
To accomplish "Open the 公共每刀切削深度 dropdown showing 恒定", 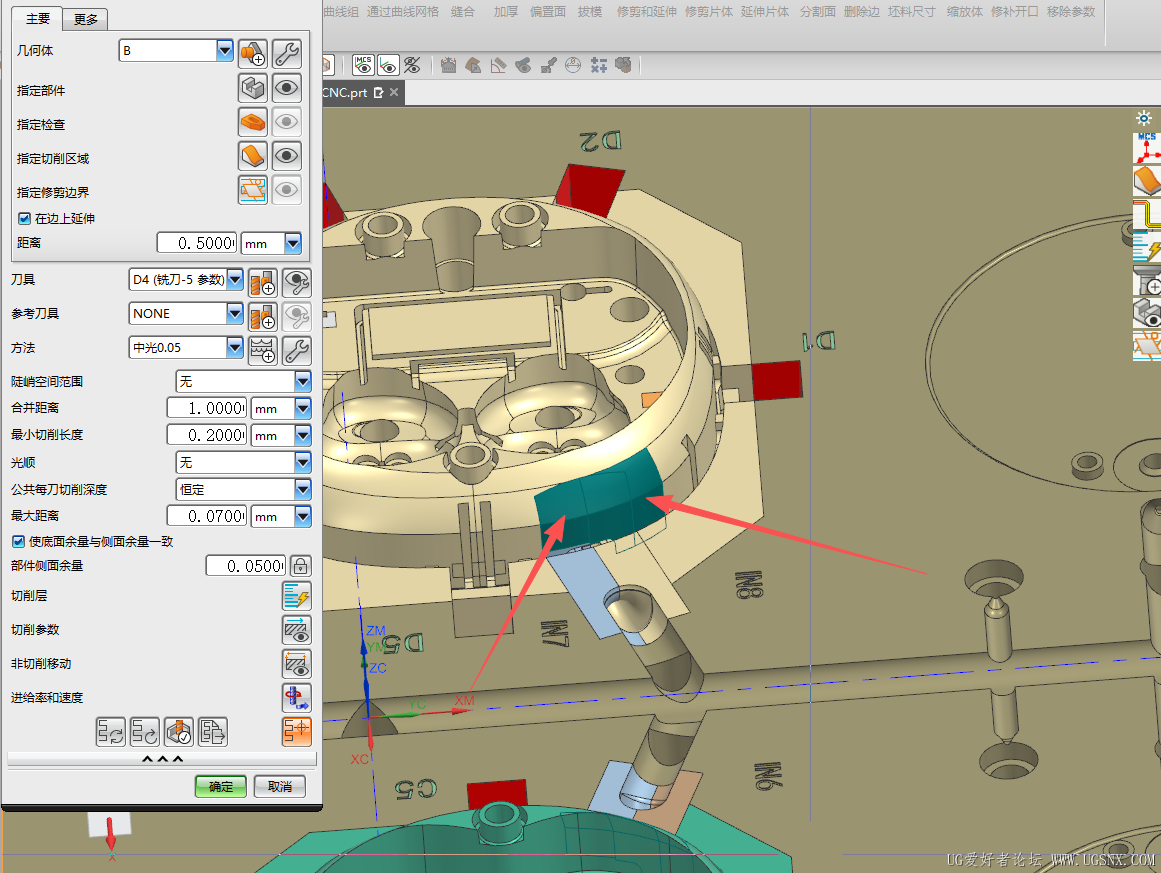I will coord(302,489).
